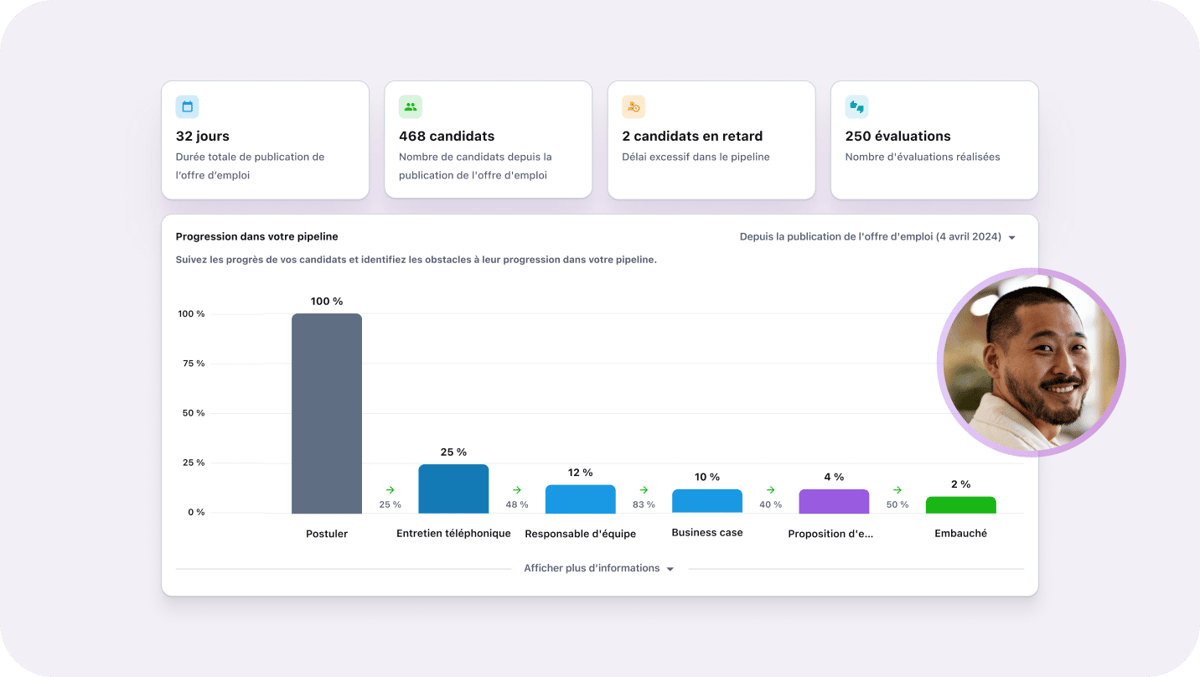Screen dimensions: 1200x677
Task: Open the 468 candidats card
Action: (488, 140)
